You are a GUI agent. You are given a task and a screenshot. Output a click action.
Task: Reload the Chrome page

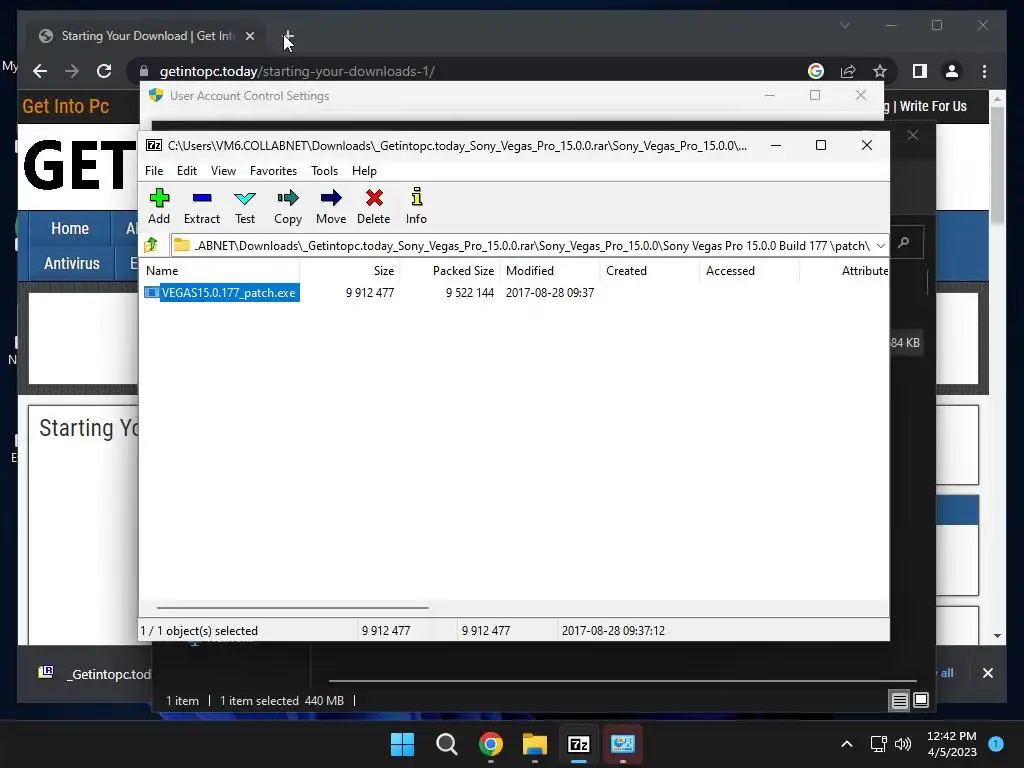pyautogui.click(x=104, y=71)
